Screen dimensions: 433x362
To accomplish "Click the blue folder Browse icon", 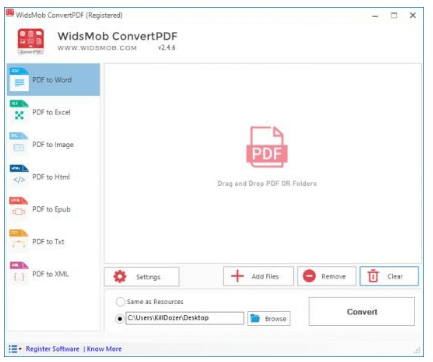I will pos(255,318).
